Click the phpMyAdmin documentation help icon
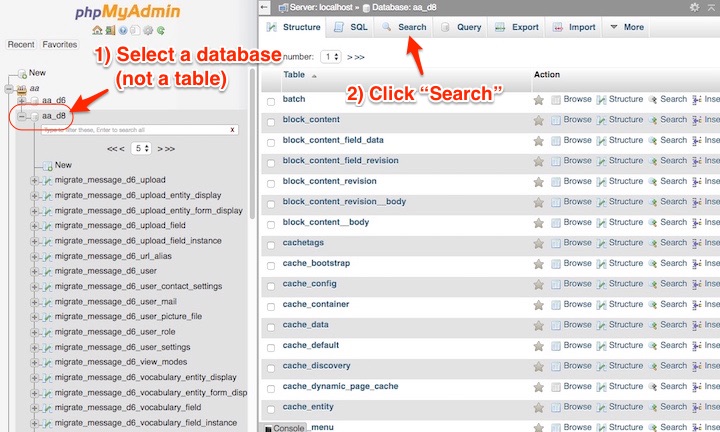This screenshot has width=720, height=432. click(x=123, y=30)
